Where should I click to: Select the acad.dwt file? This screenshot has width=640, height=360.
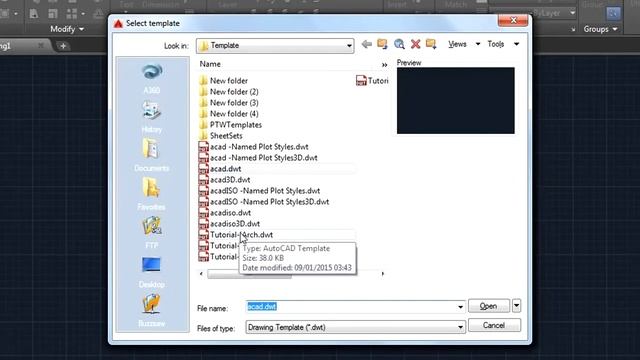pos(220,169)
